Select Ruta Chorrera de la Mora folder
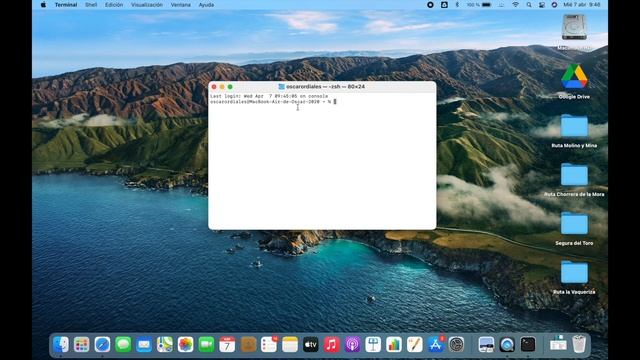640x360 pixels. coord(574,175)
